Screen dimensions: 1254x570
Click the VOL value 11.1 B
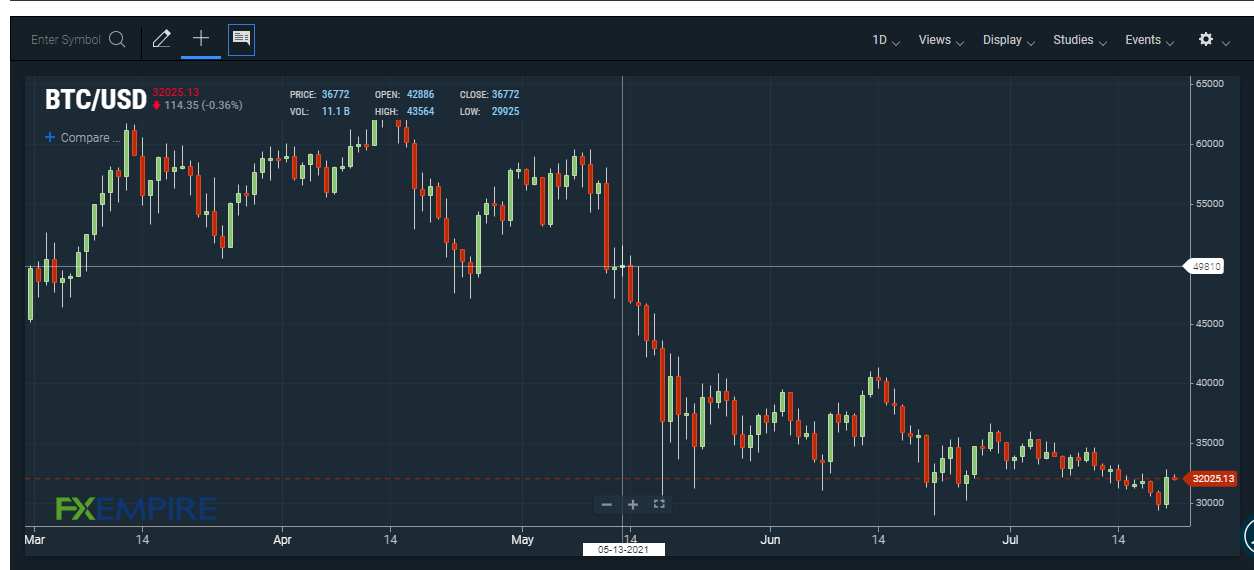(335, 111)
